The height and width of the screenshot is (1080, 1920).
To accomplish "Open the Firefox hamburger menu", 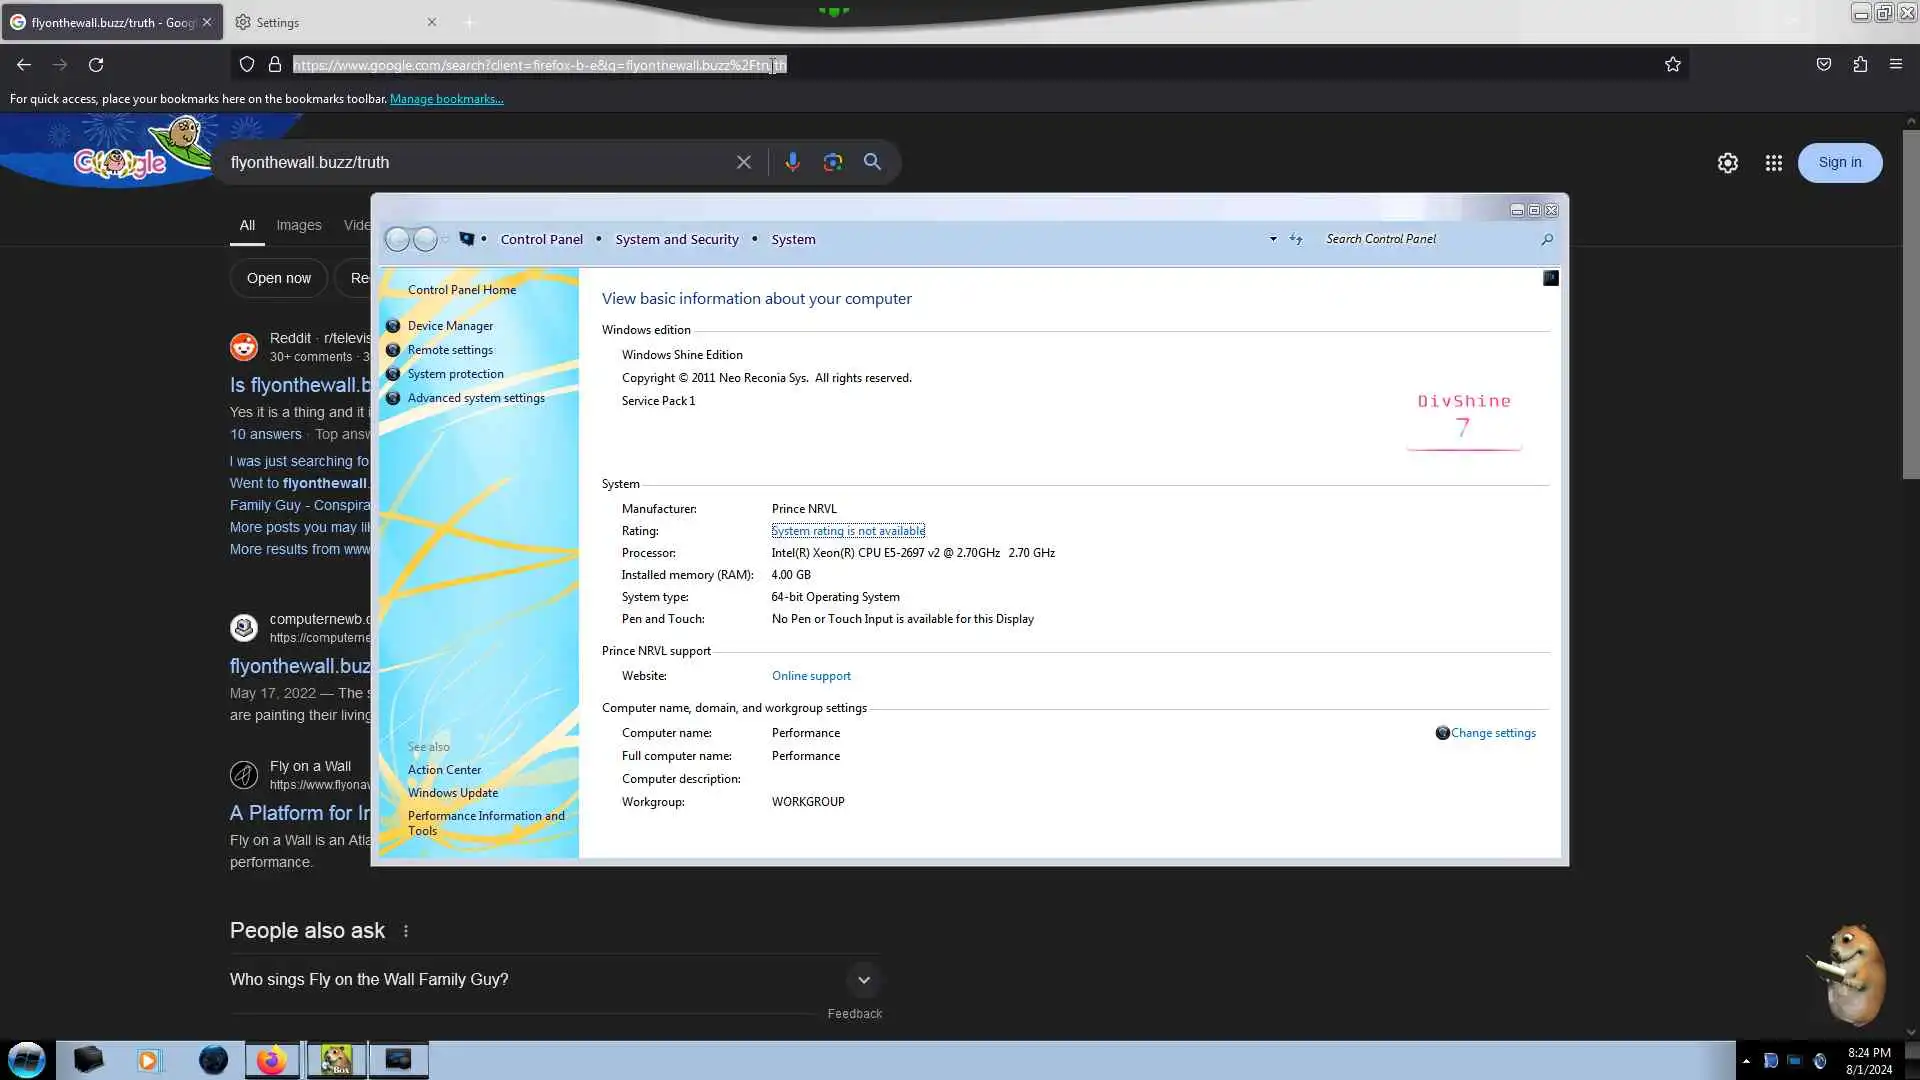I will [1895, 65].
